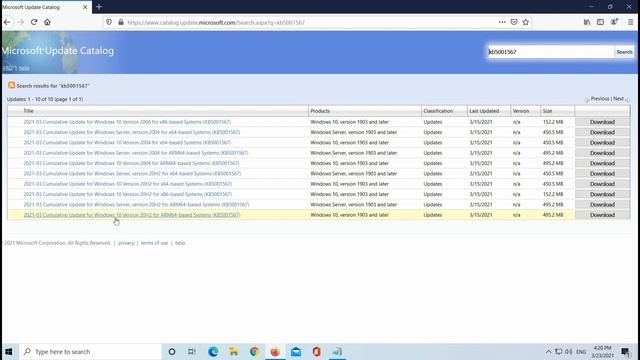
Task: Open Windows 10 Version 20H2 x86-based update link
Action: 127,194
